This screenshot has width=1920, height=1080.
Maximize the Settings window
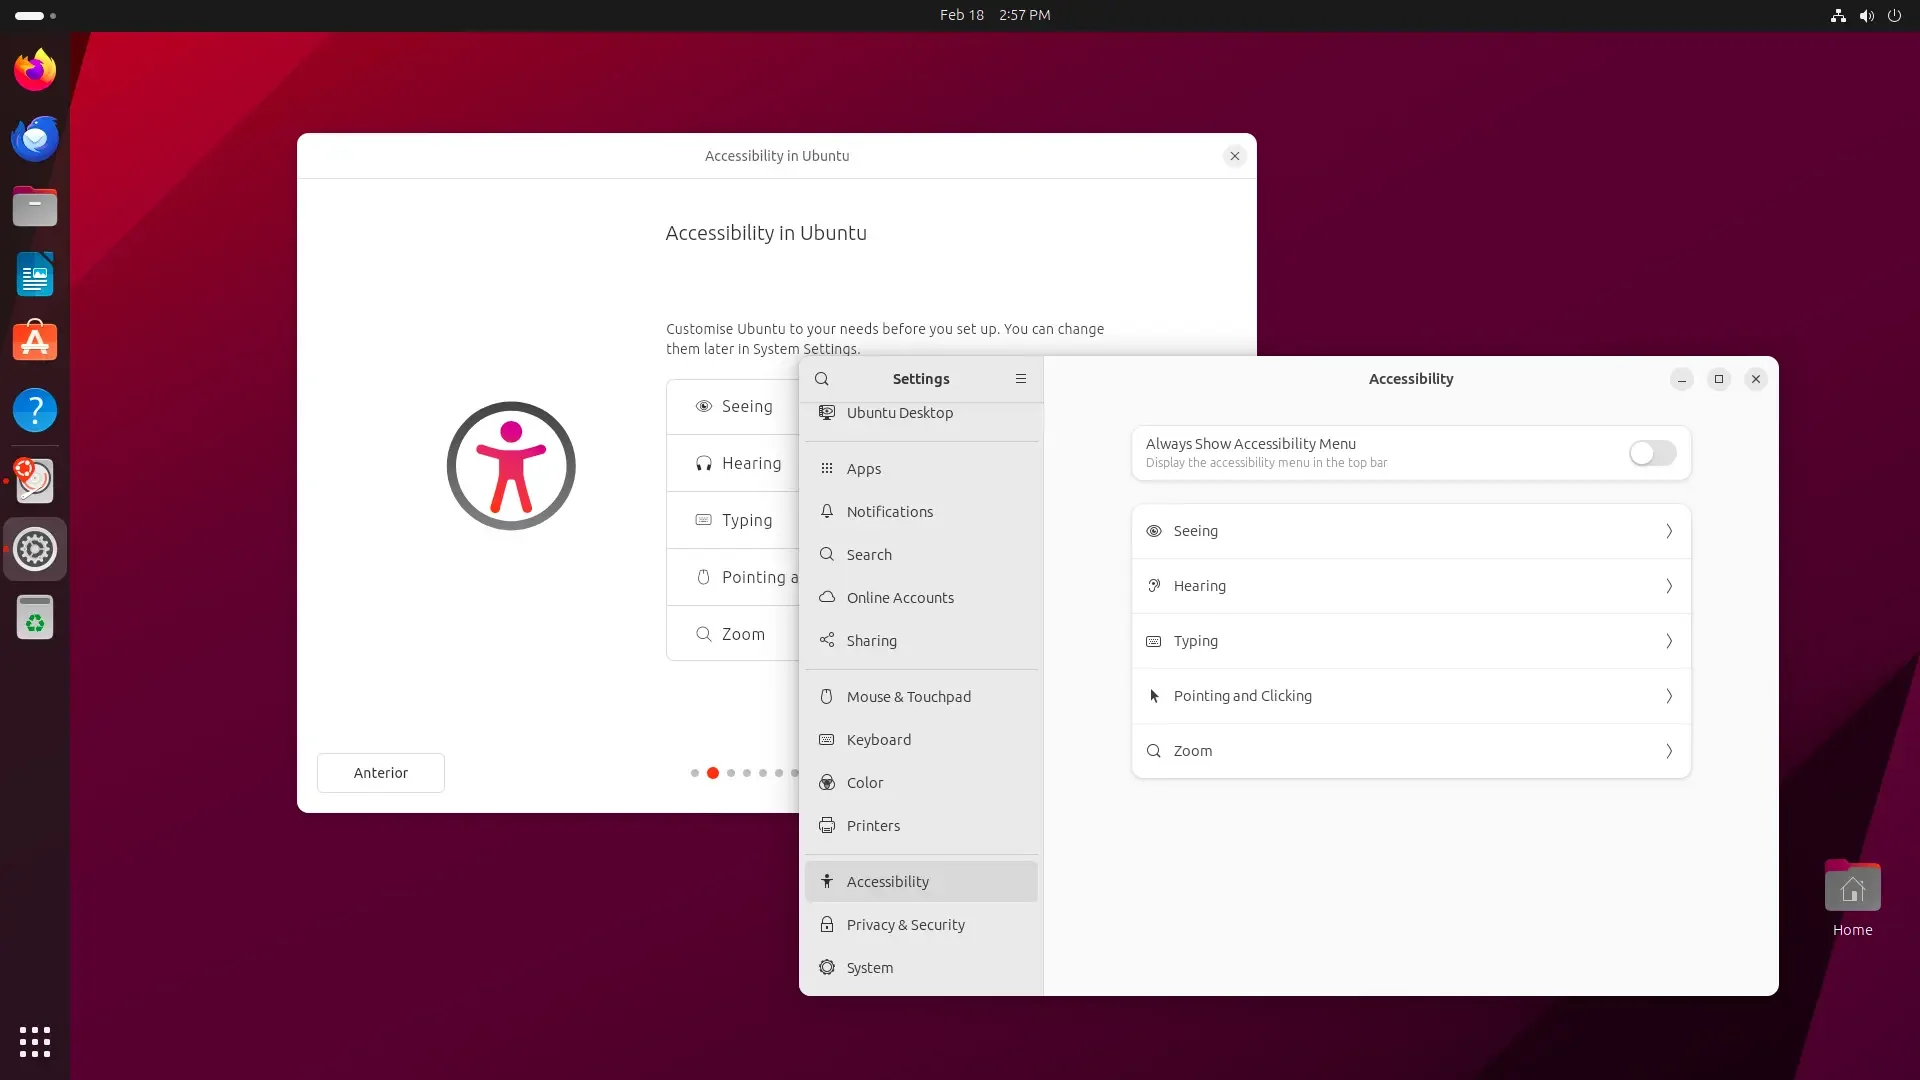(x=1719, y=379)
